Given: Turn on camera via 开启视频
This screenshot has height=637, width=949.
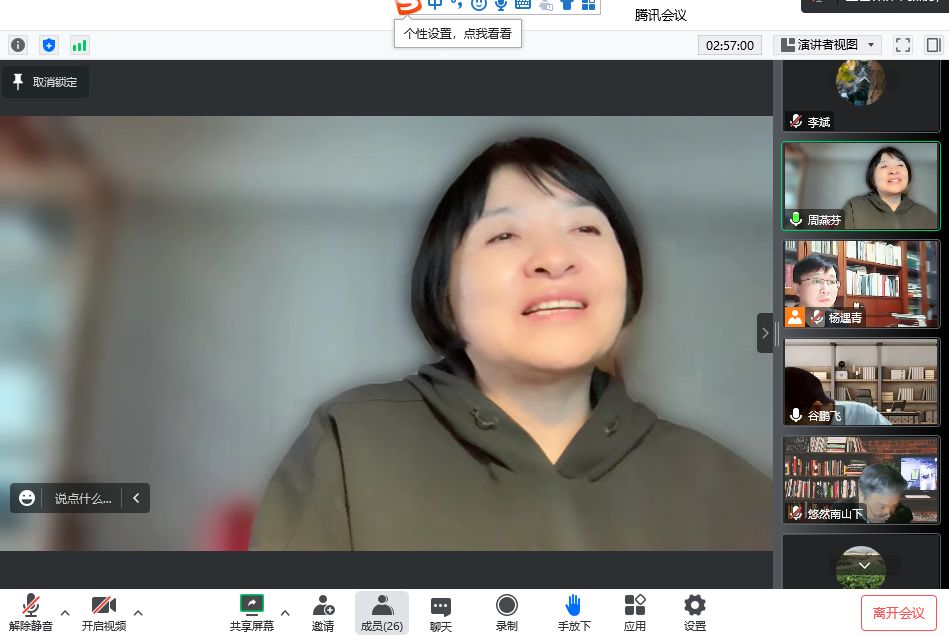Looking at the screenshot, I should [103, 612].
